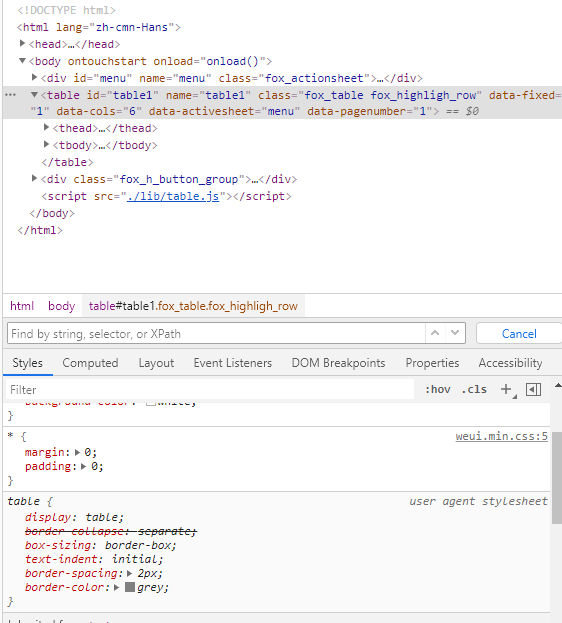Click the three-dot actions icon beside table row

10,95
